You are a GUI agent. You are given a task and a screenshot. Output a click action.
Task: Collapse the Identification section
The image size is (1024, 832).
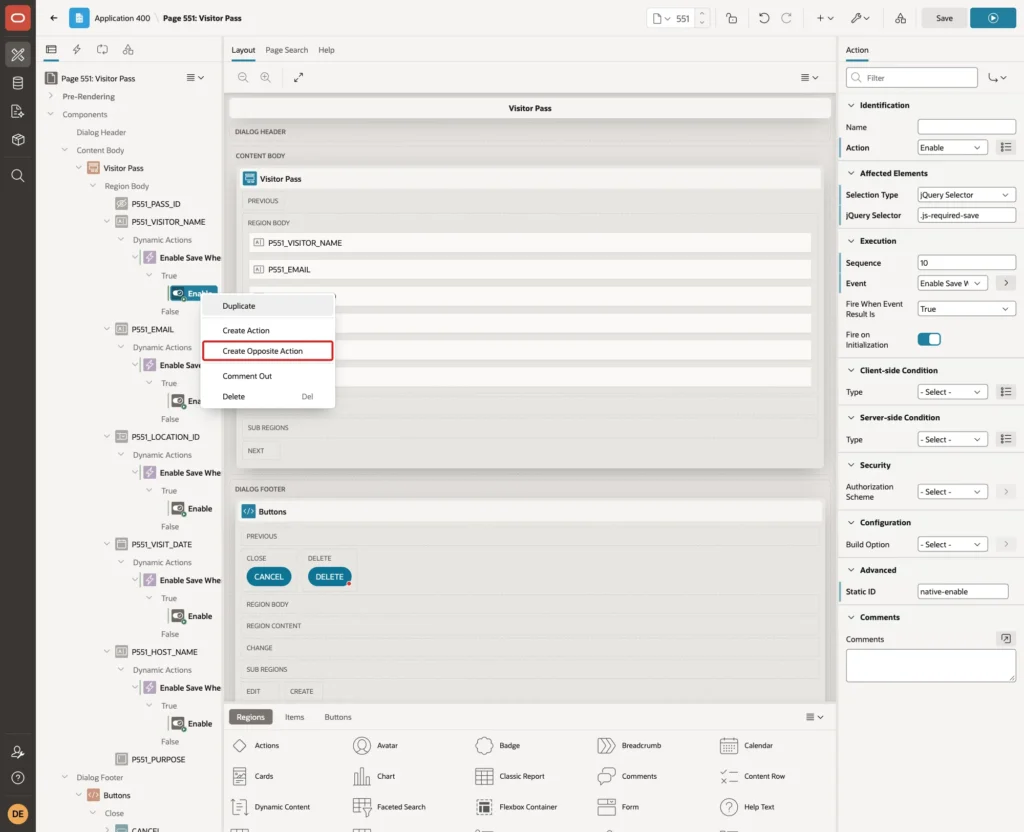coord(850,105)
